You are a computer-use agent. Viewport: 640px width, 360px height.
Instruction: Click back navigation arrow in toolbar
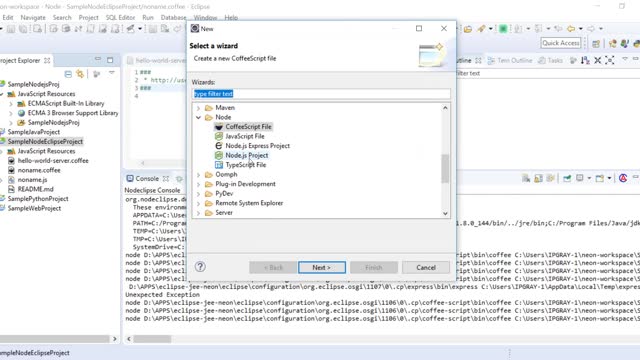click(x=571, y=29)
